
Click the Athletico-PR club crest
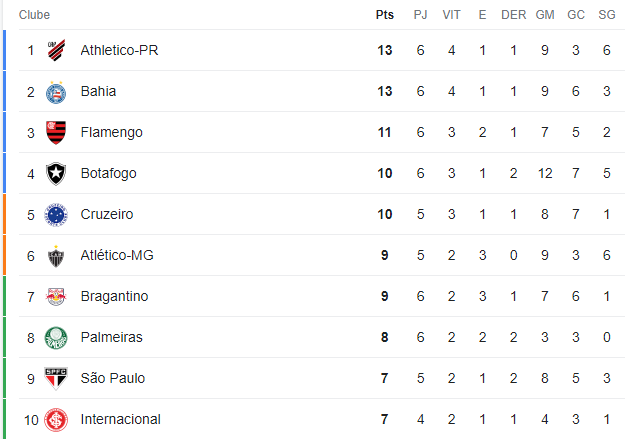click(x=56, y=50)
